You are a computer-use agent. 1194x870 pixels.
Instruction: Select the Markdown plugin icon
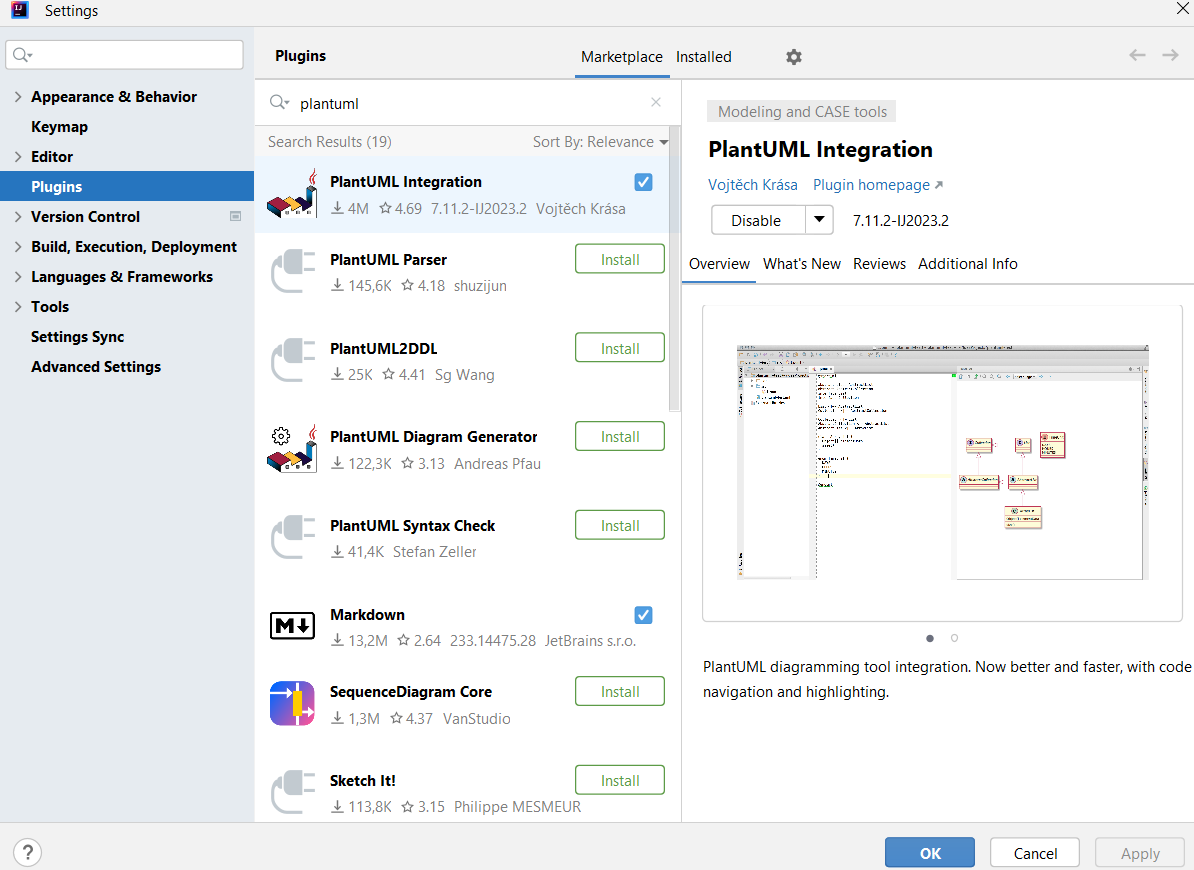tap(292, 626)
